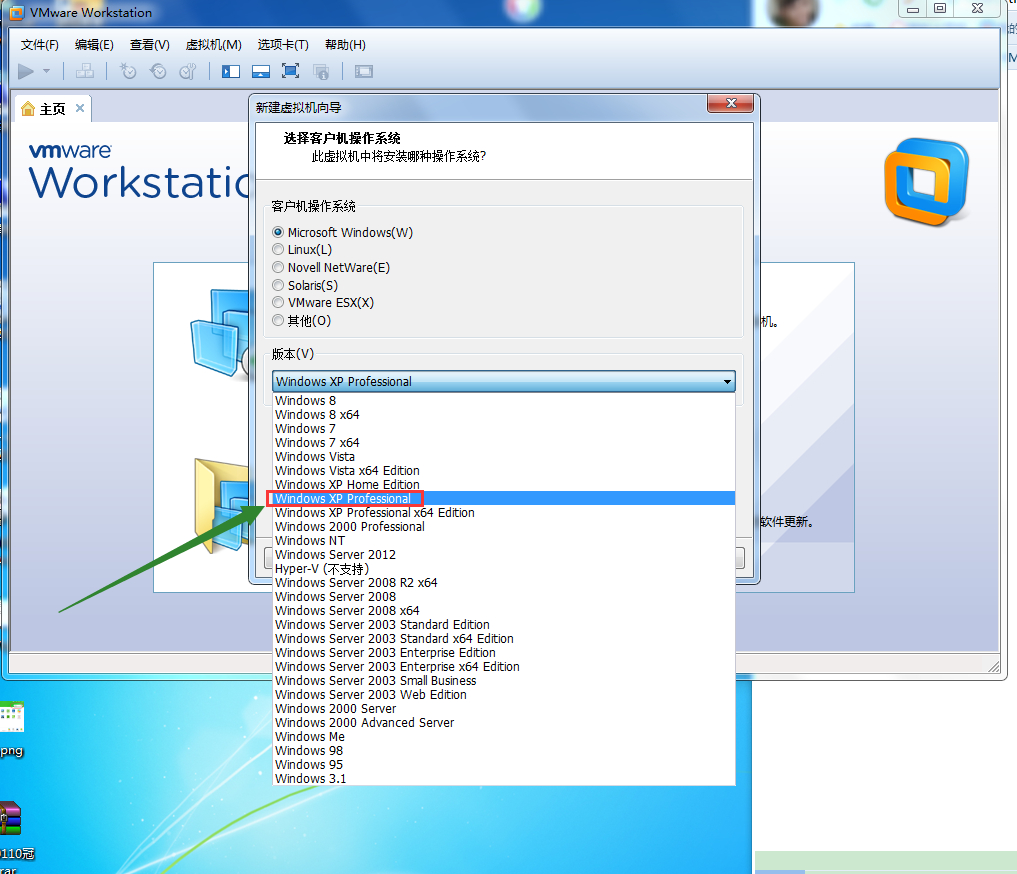Select Windows Server 2012
Image resolution: width=1017 pixels, height=874 pixels.
click(503, 555)
